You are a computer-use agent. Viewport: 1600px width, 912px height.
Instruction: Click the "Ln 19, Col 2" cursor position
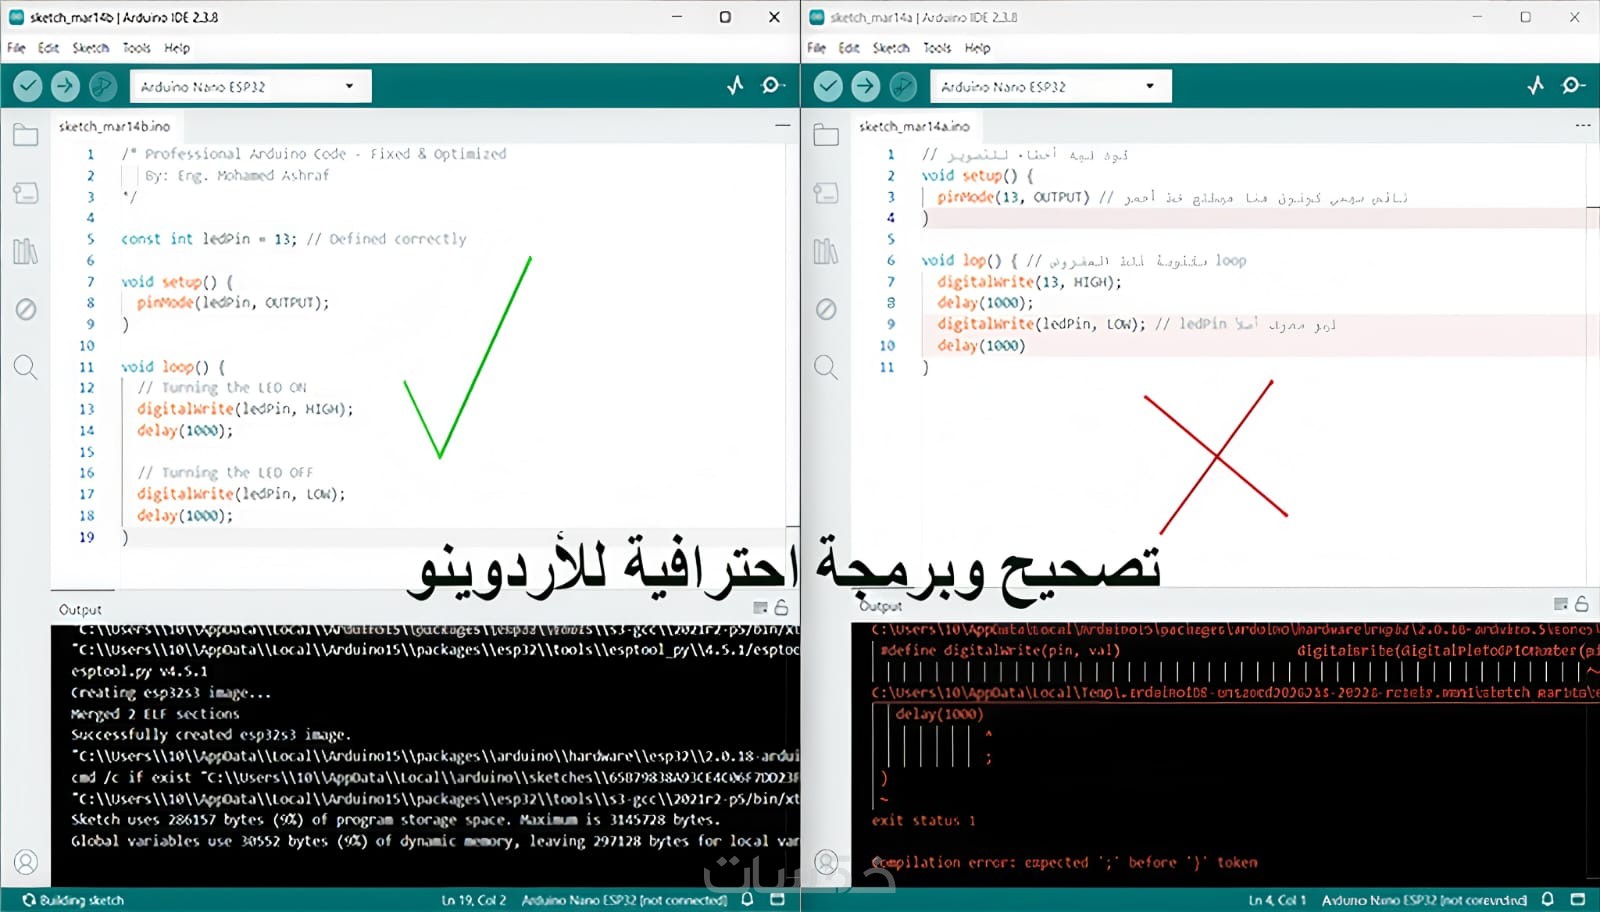[474, 900]
